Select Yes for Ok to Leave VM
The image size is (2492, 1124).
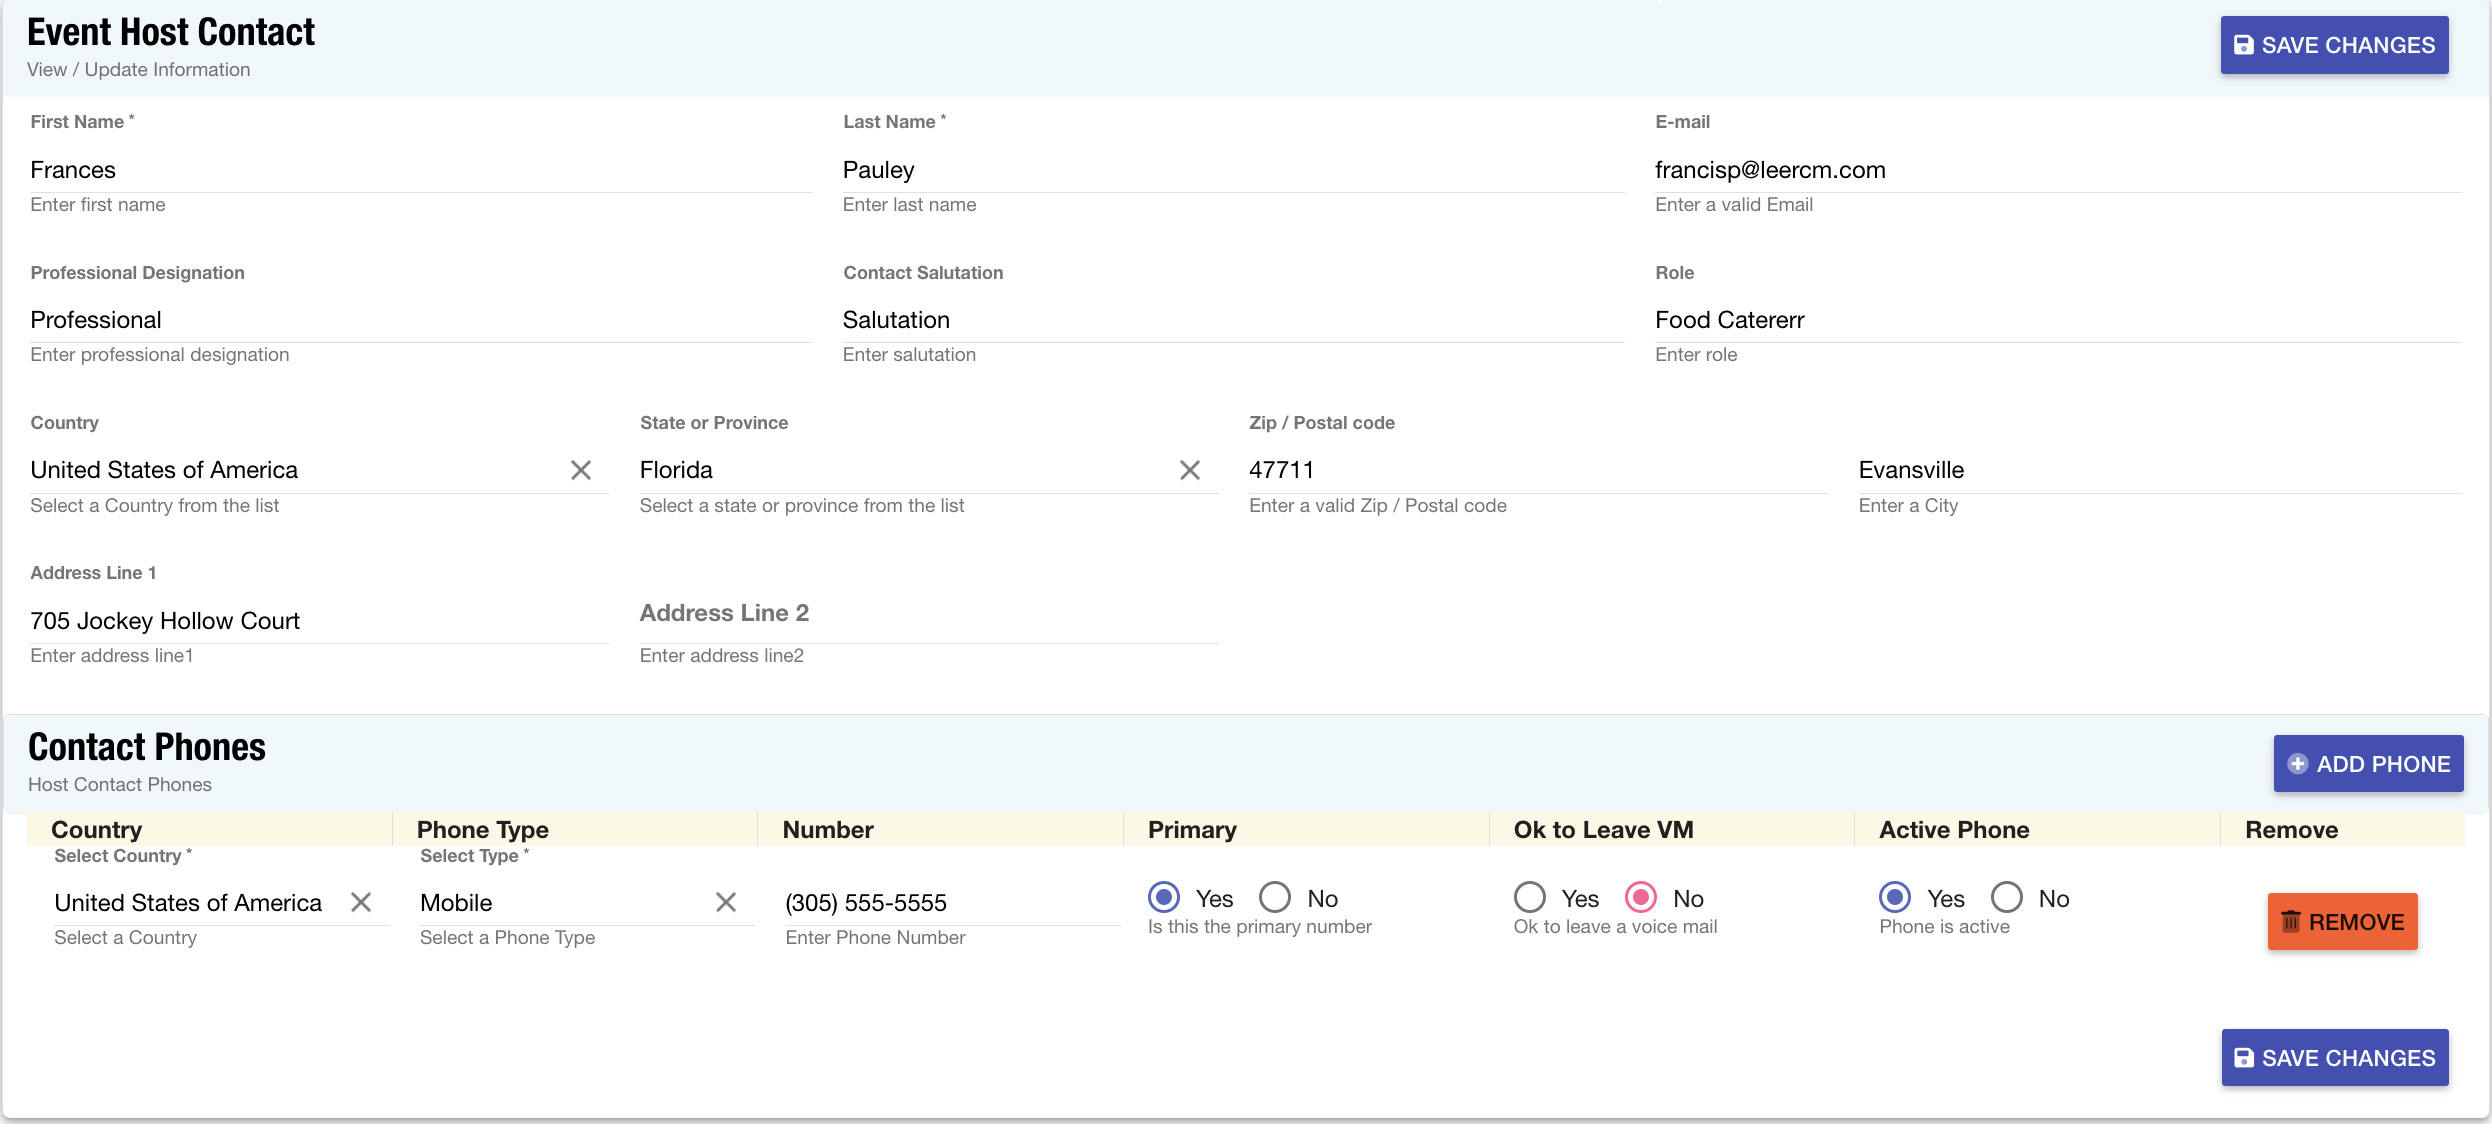(1530, 897)
